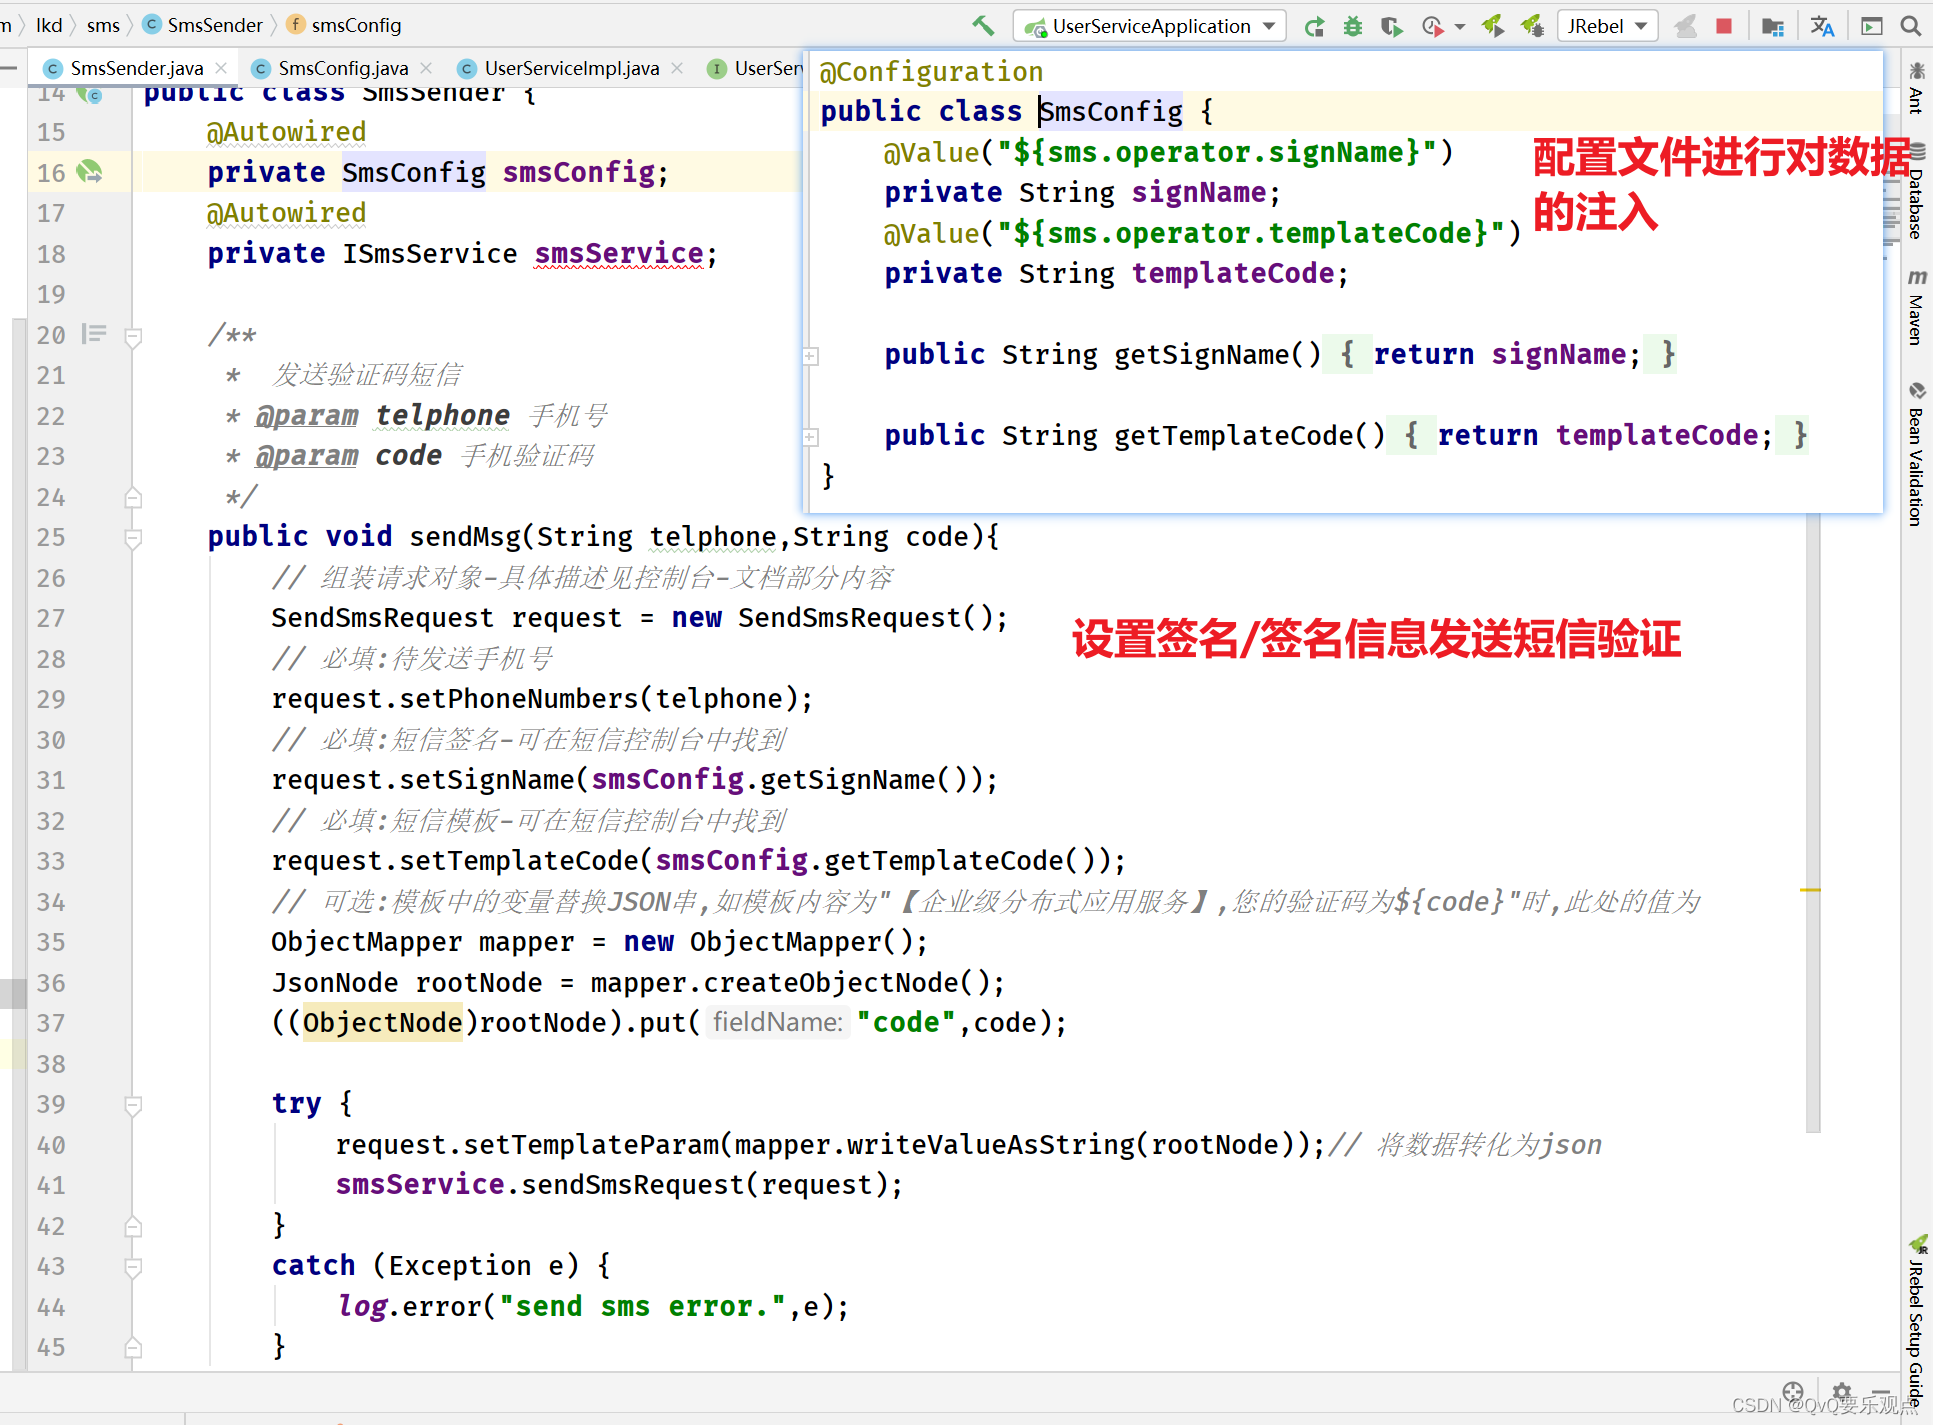Close the SmsConfig.java tab

click(x=426, y=68)
